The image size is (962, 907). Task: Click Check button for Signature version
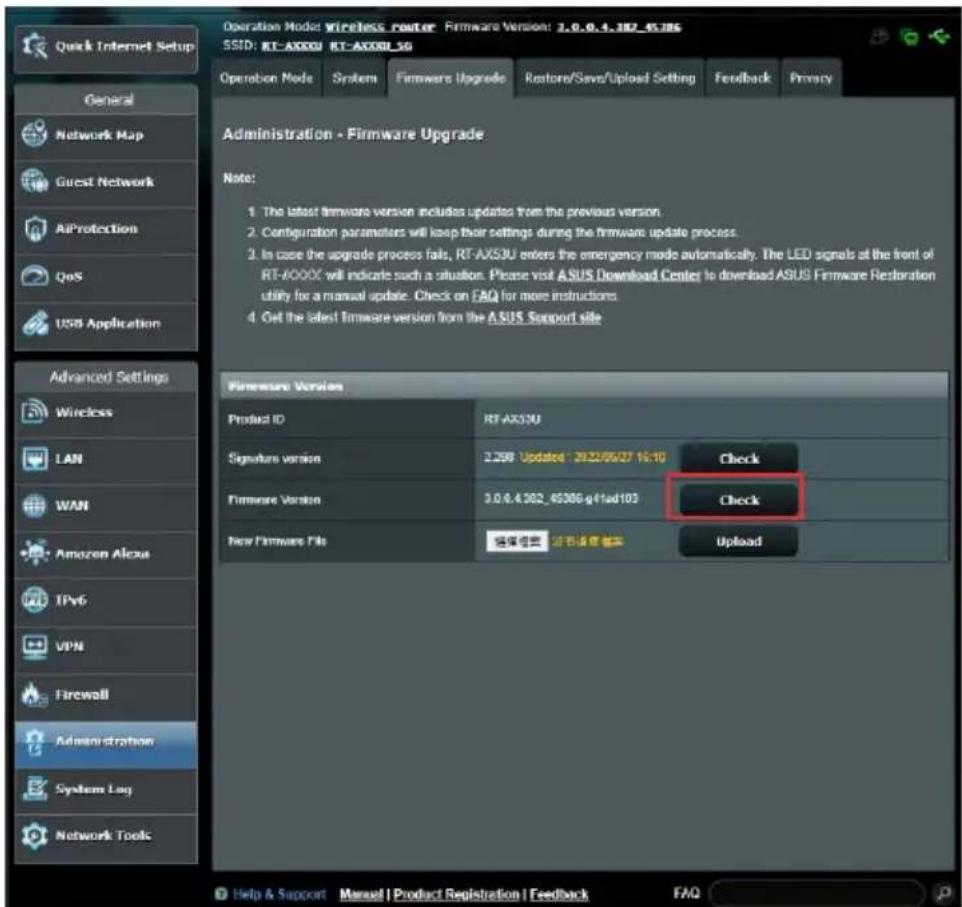tap(739, 459)
